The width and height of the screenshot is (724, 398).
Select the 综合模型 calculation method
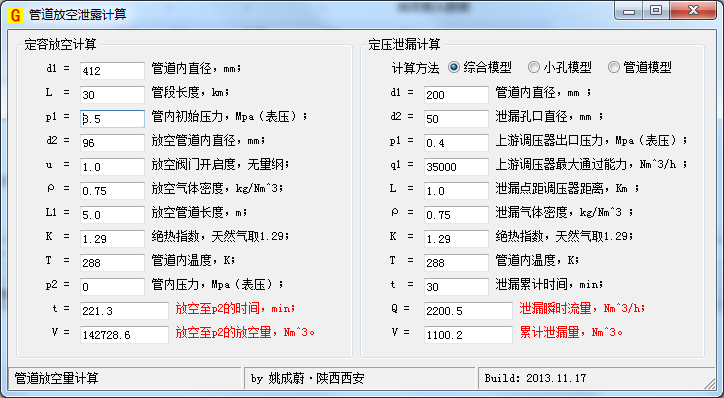[480, 67]
